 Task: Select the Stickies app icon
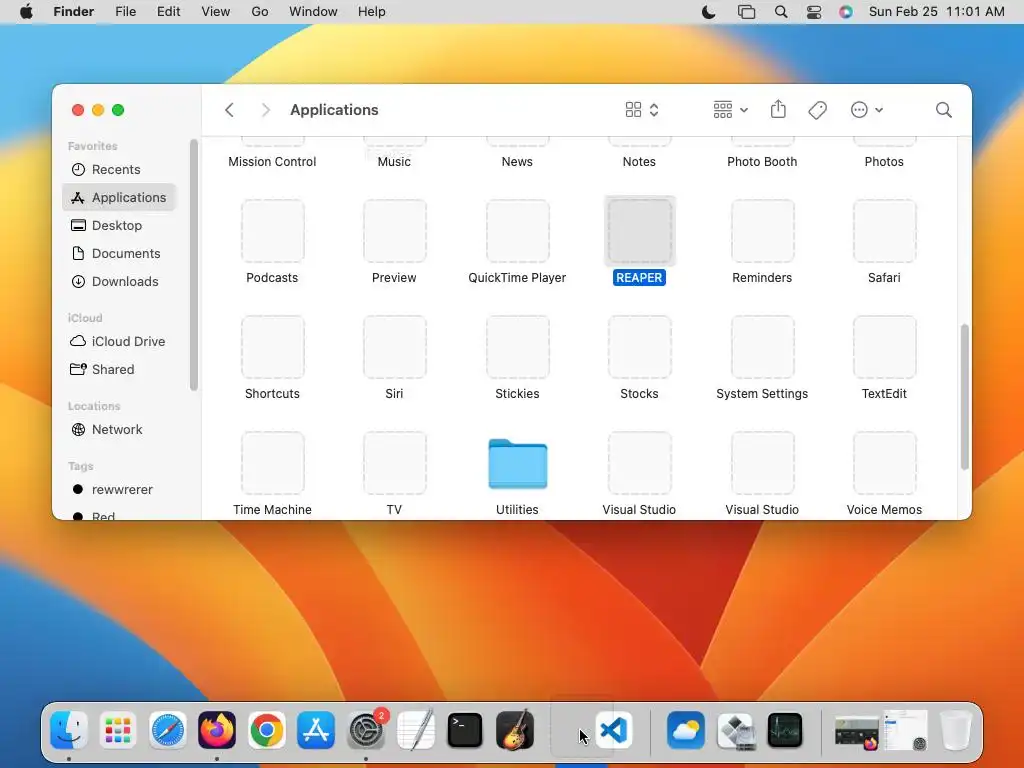pos(517,347)
